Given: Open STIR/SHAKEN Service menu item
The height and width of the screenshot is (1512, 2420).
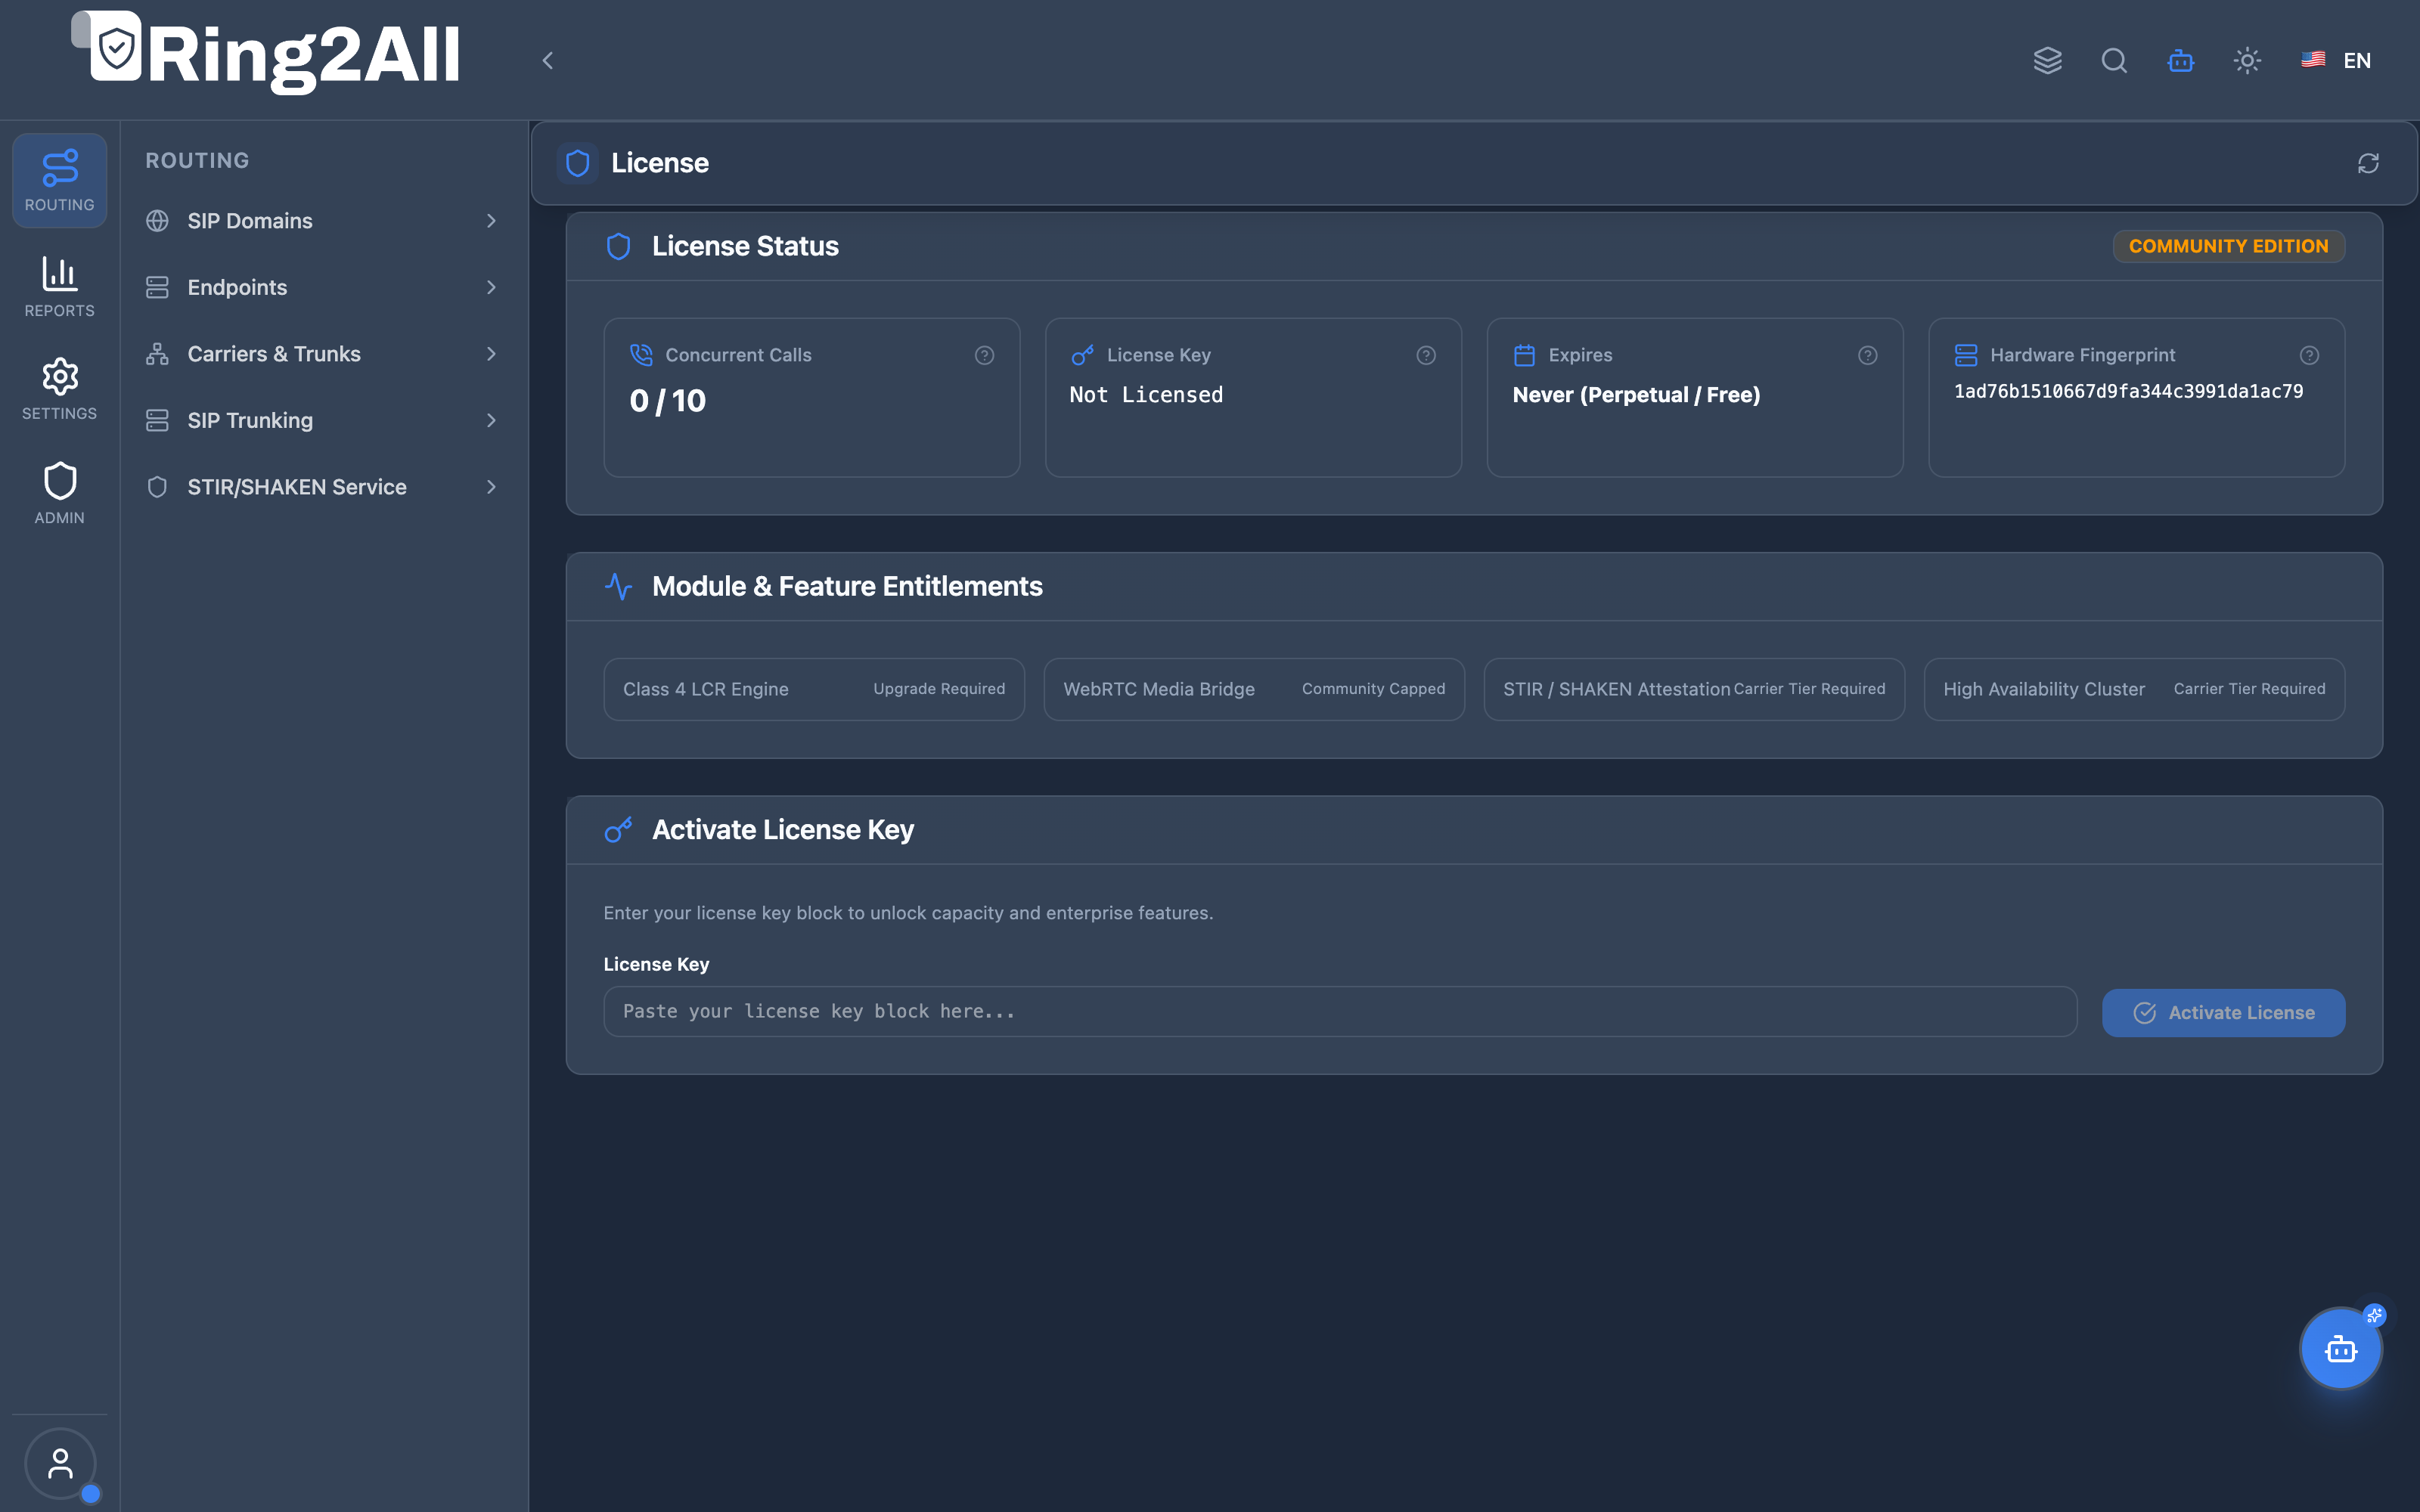Looking at the screenshot, I should point(322,487).
